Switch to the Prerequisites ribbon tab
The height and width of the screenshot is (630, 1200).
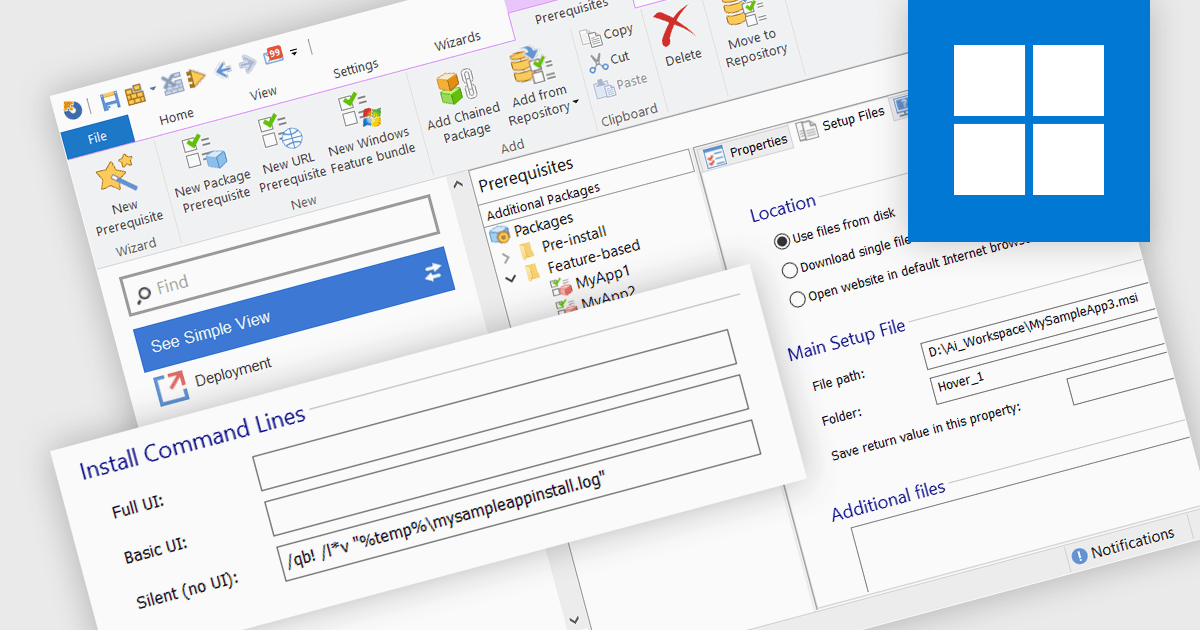coord(570,14)
